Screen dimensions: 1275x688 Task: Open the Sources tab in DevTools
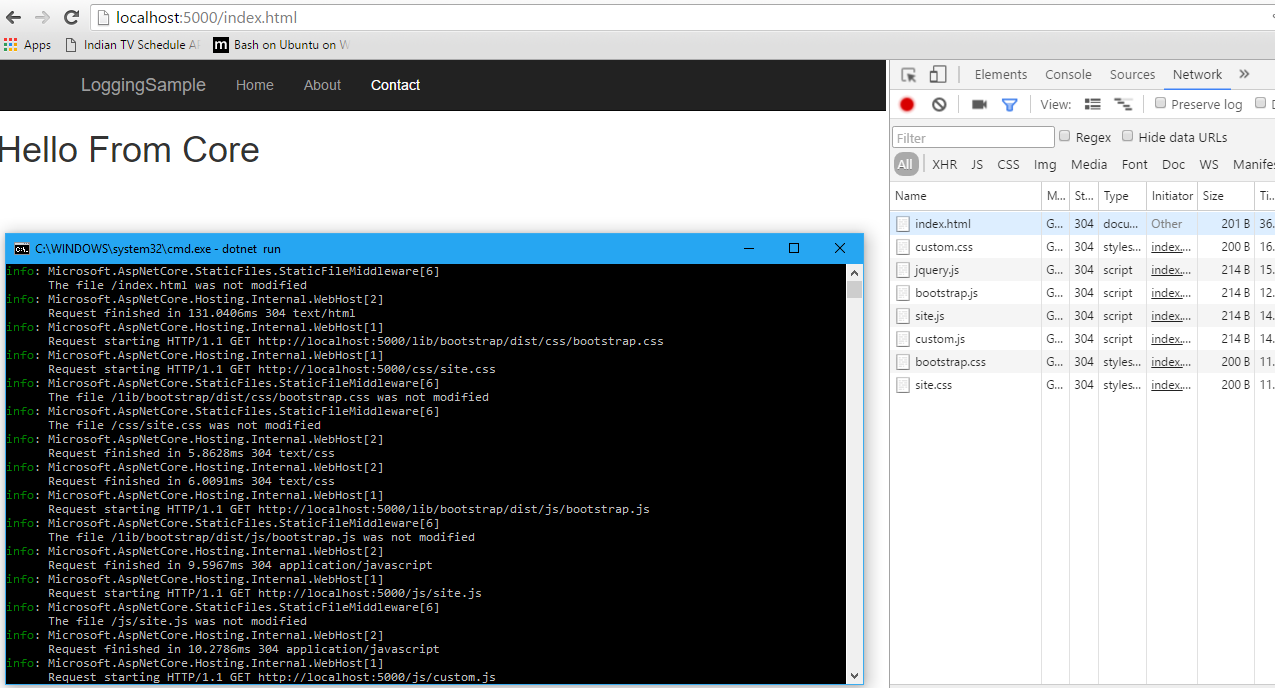click(1132, 75)
